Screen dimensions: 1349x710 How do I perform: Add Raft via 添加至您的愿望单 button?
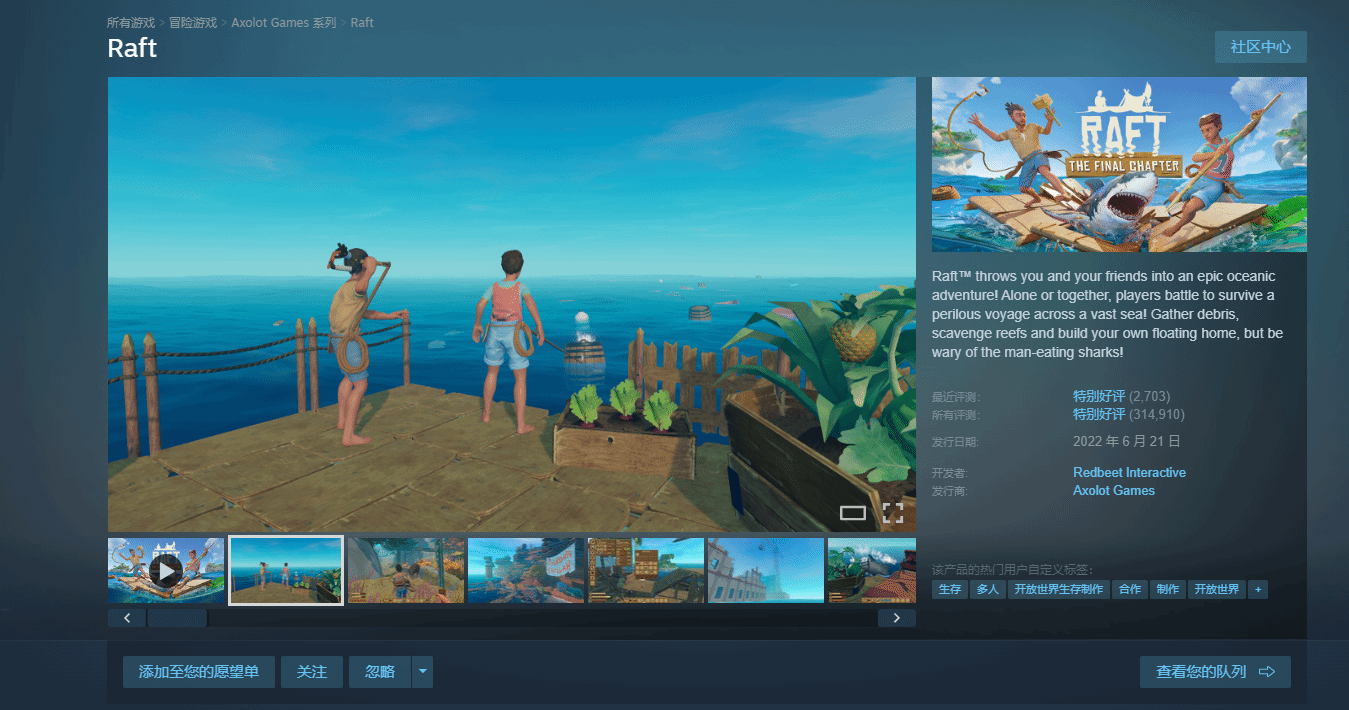[x=198, y=672]
